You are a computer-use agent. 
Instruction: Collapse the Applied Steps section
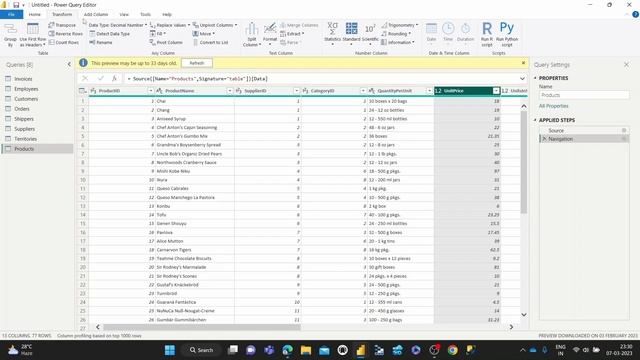(535, 120)
